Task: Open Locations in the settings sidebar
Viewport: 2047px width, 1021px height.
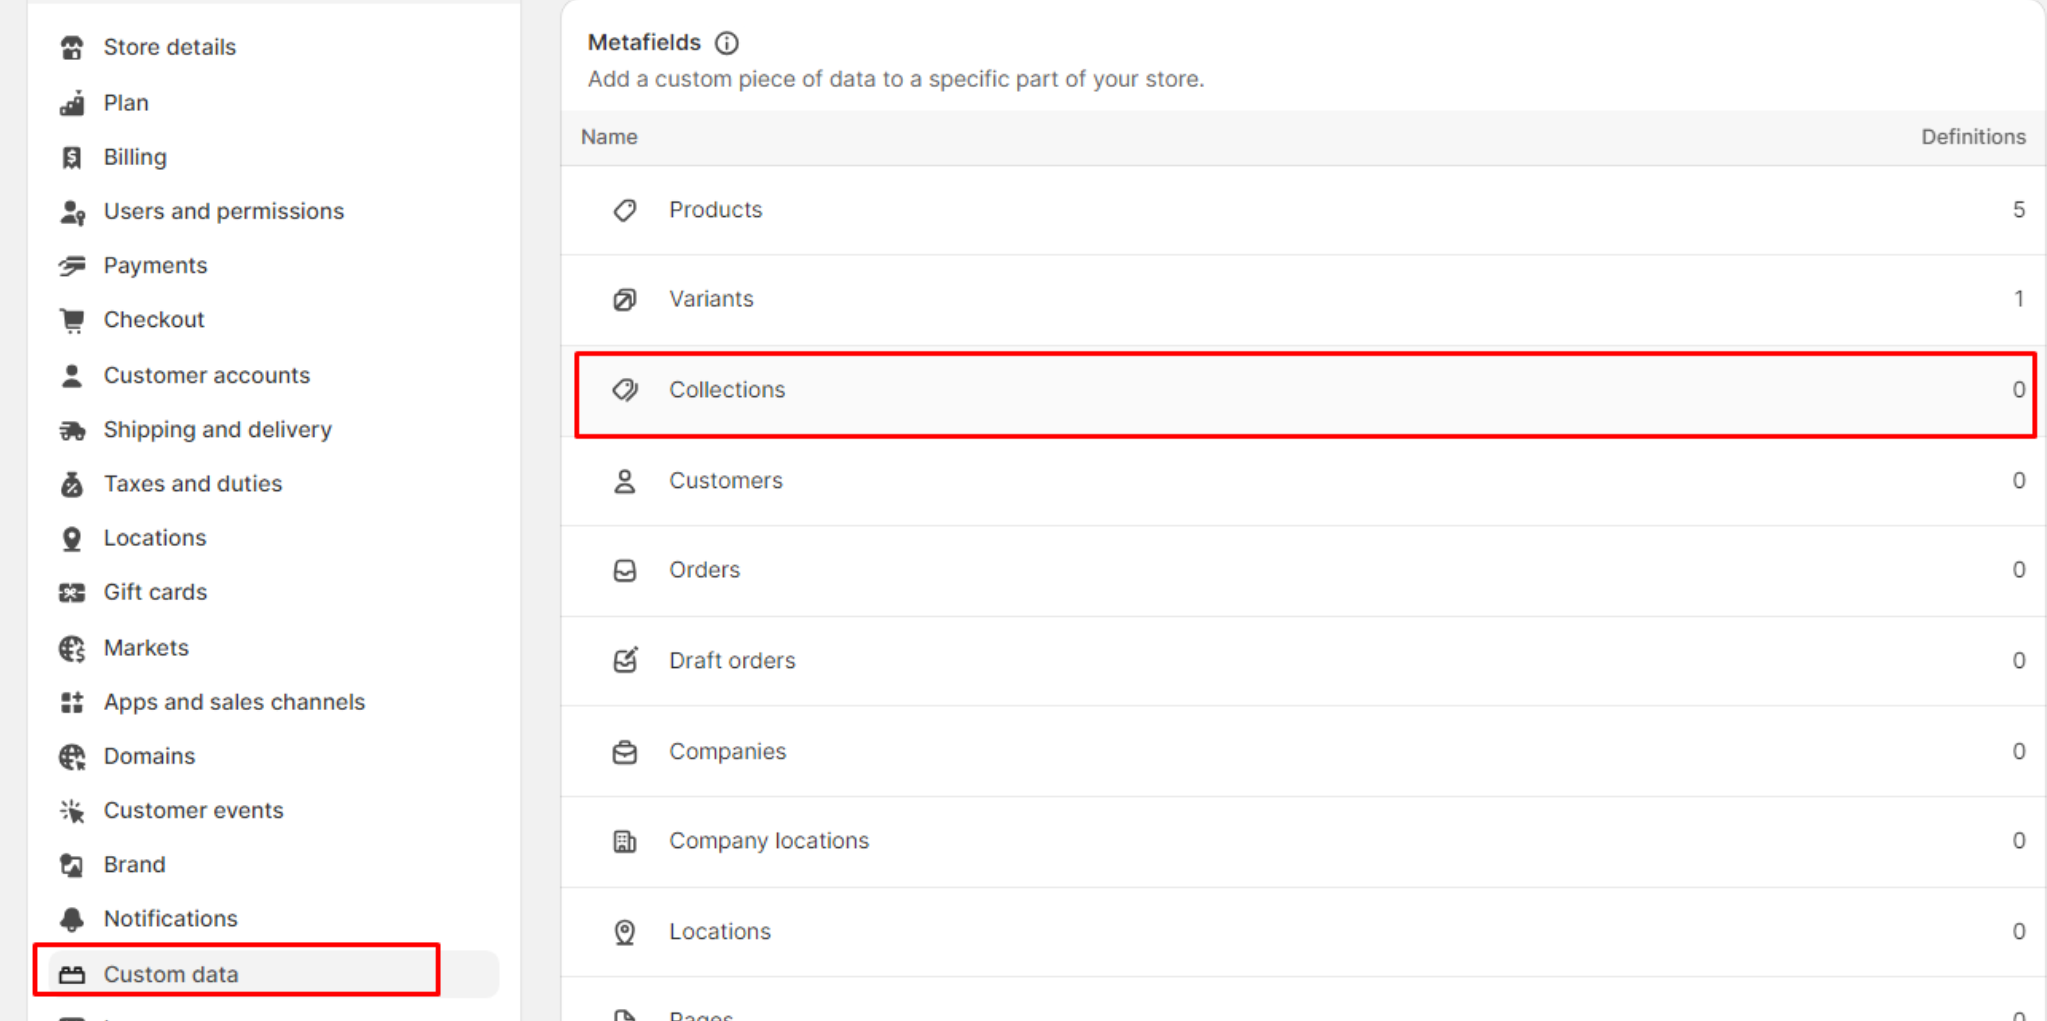Action: (x=155, y=538)
